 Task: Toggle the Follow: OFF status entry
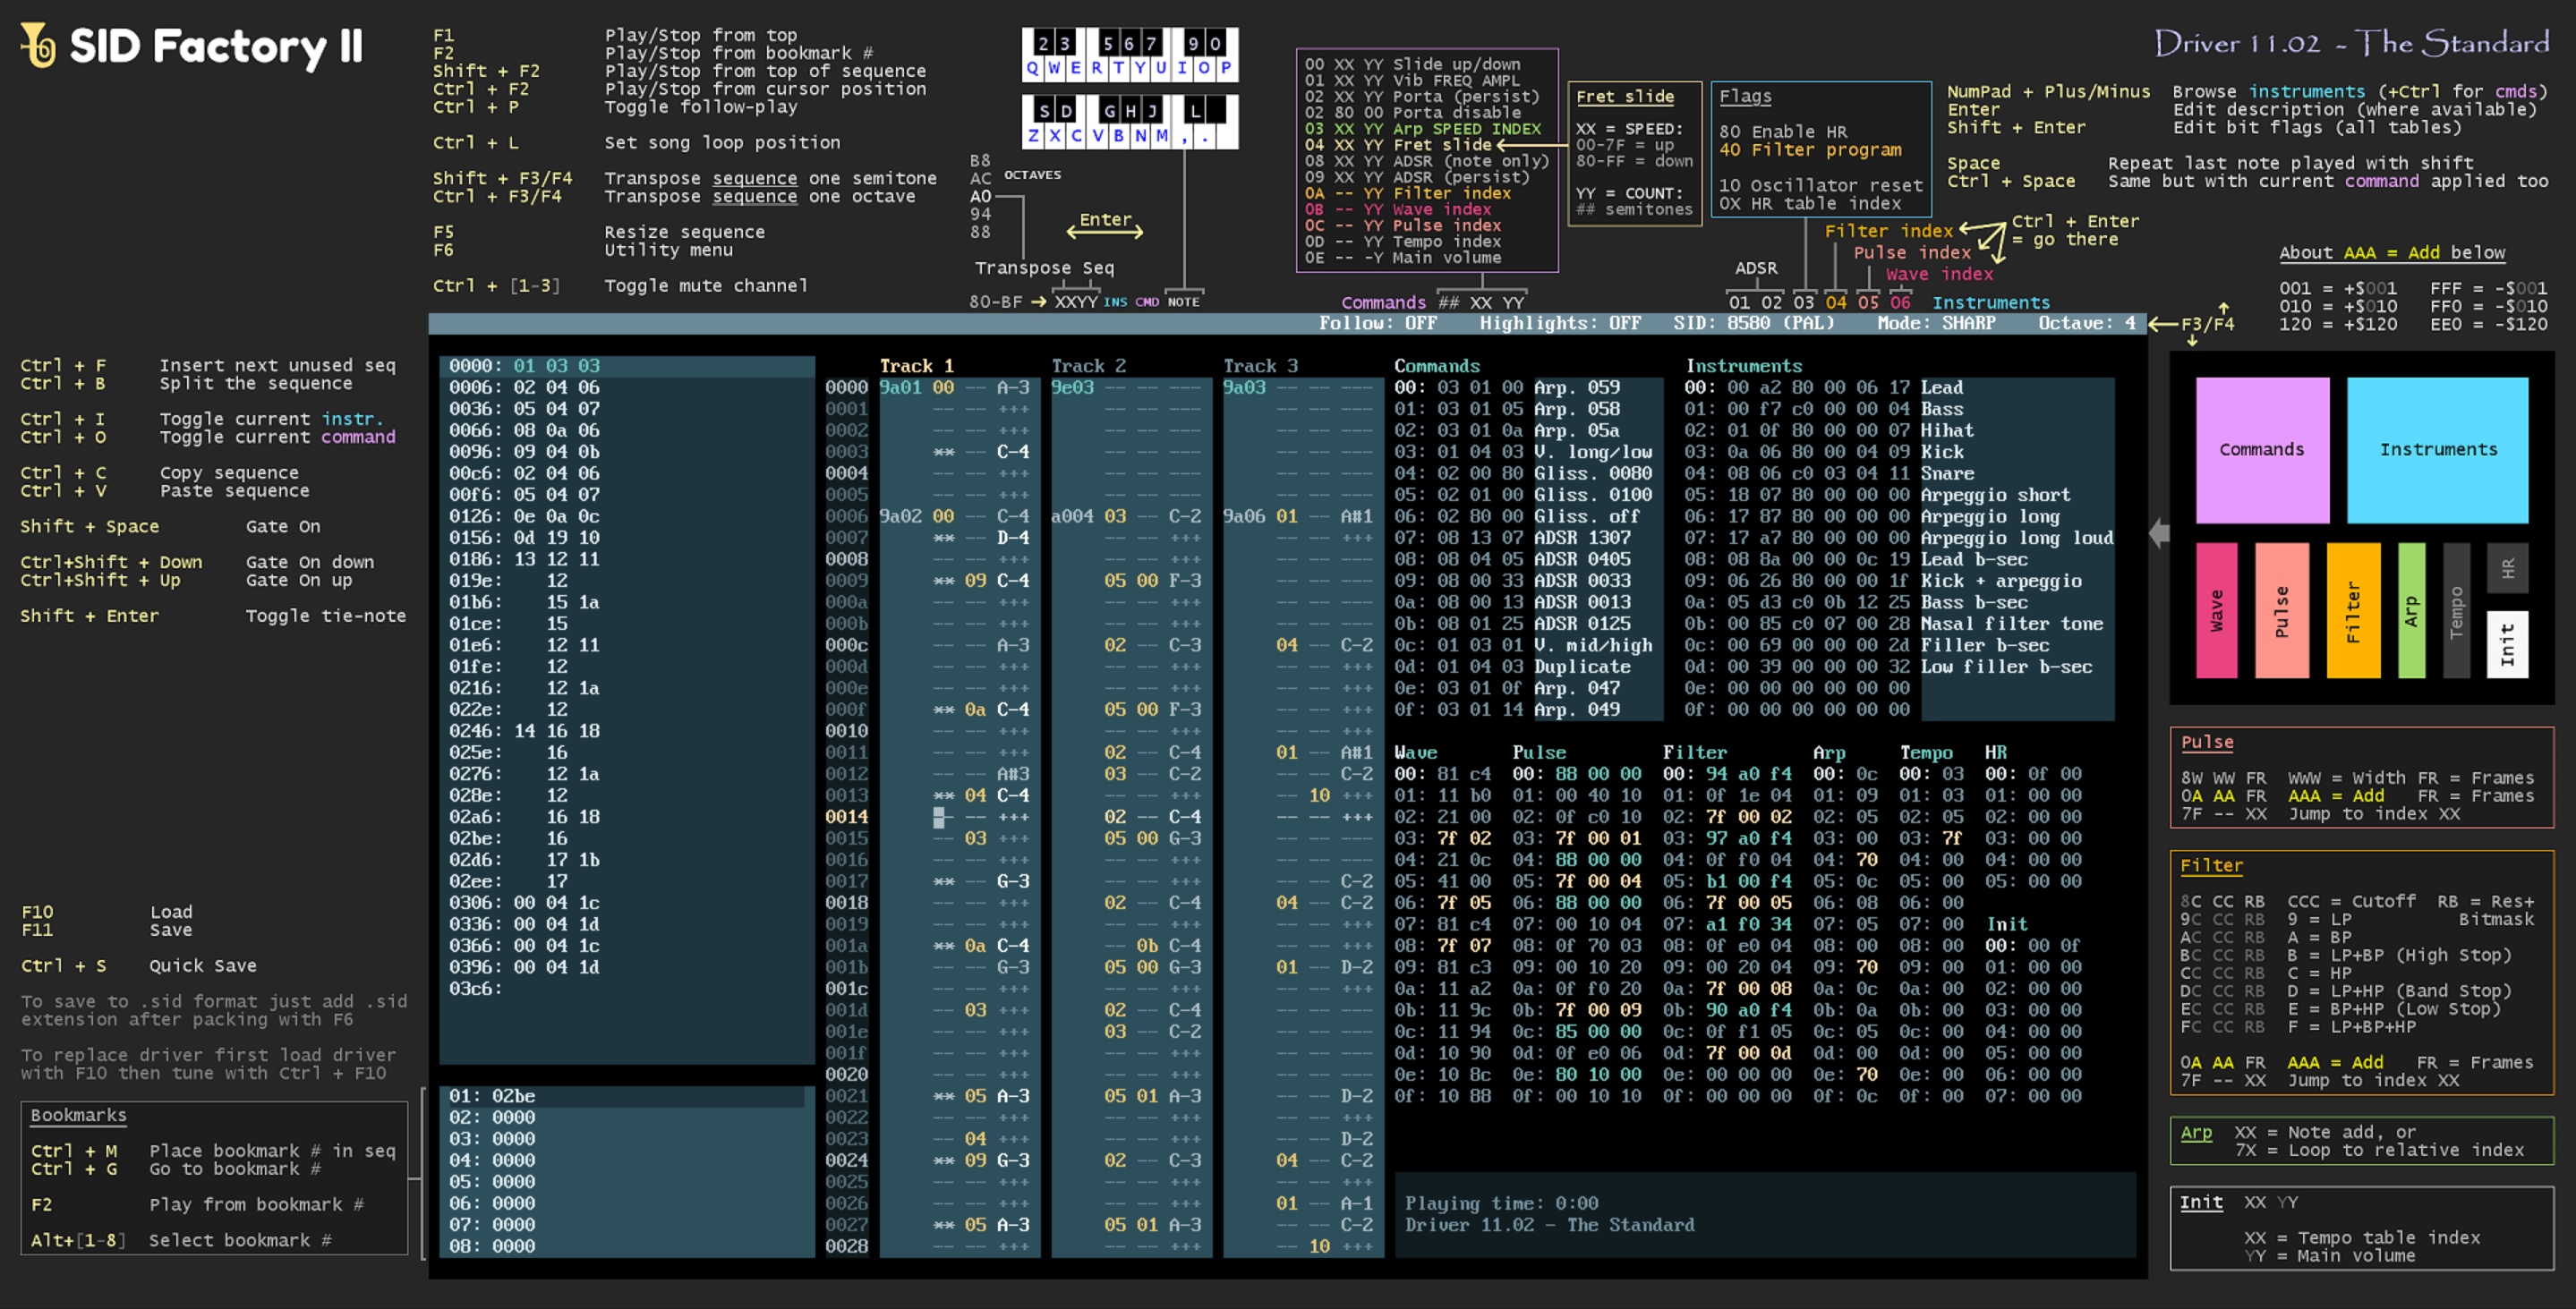pyautogui.click(x=1377, y=323)
